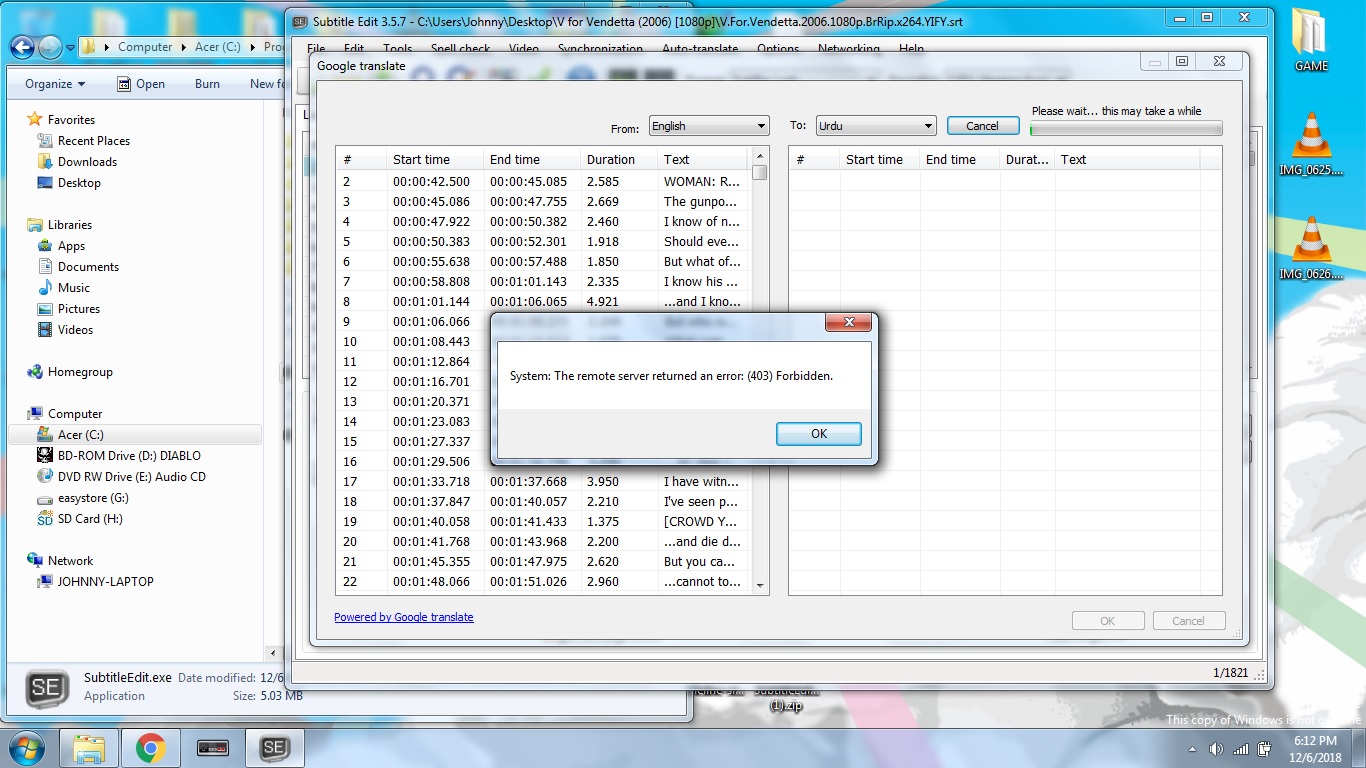Screen dimensions: 1366x768
Task: Show hidden tray icons arrow
Action: 1193,748
